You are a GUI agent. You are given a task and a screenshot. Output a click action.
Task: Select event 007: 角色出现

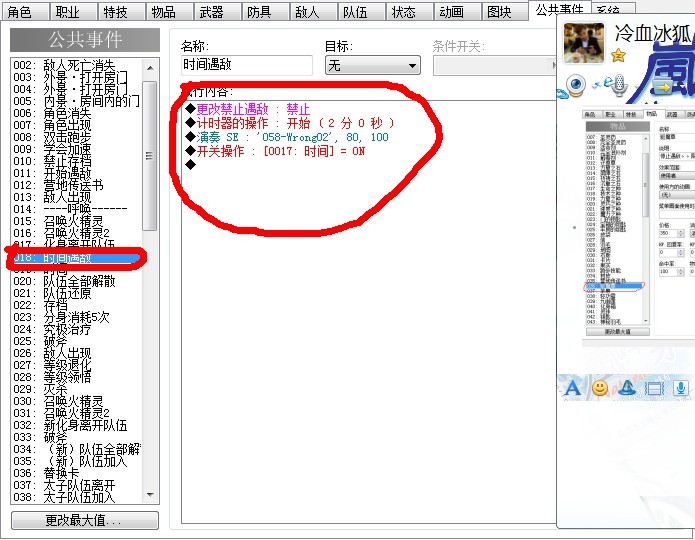tap(76, 125)
